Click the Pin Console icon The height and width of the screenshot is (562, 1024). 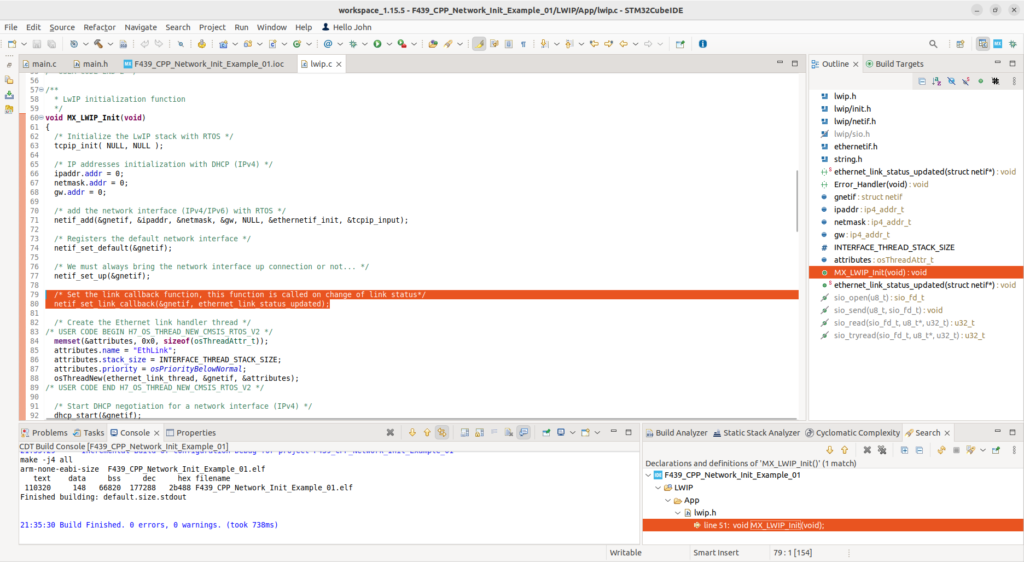[546, 433]
